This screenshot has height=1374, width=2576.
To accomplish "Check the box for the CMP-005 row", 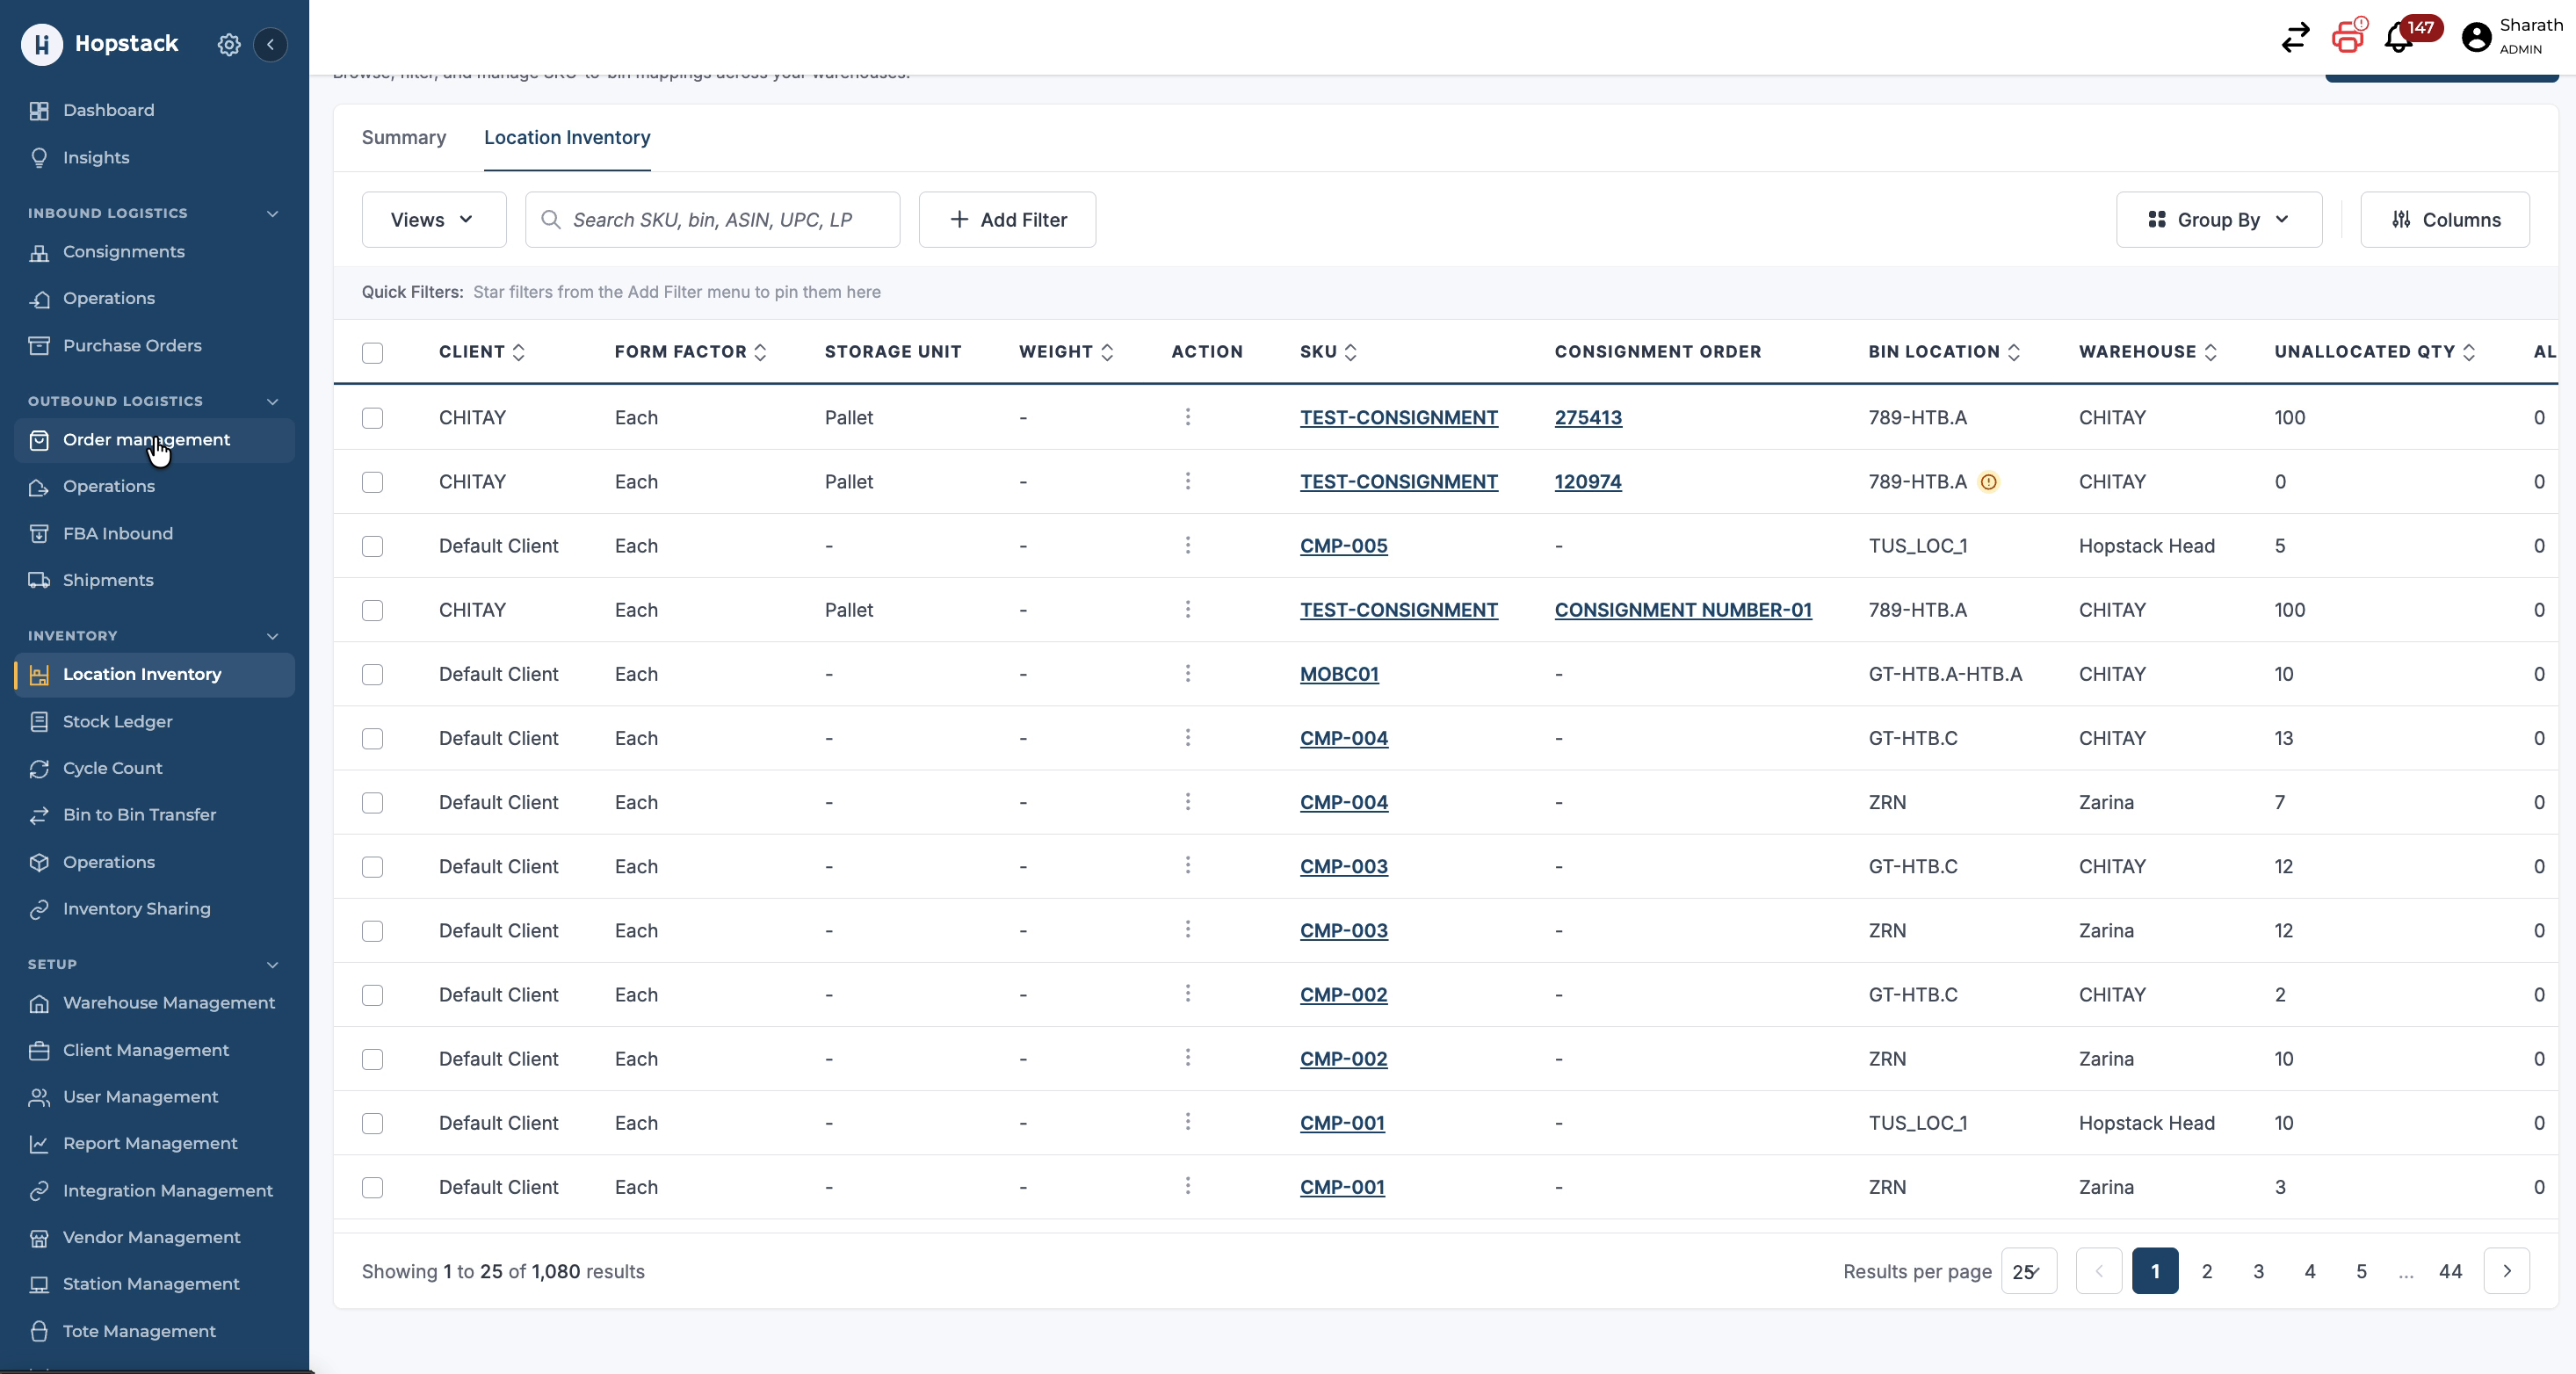I will point(372,546).
